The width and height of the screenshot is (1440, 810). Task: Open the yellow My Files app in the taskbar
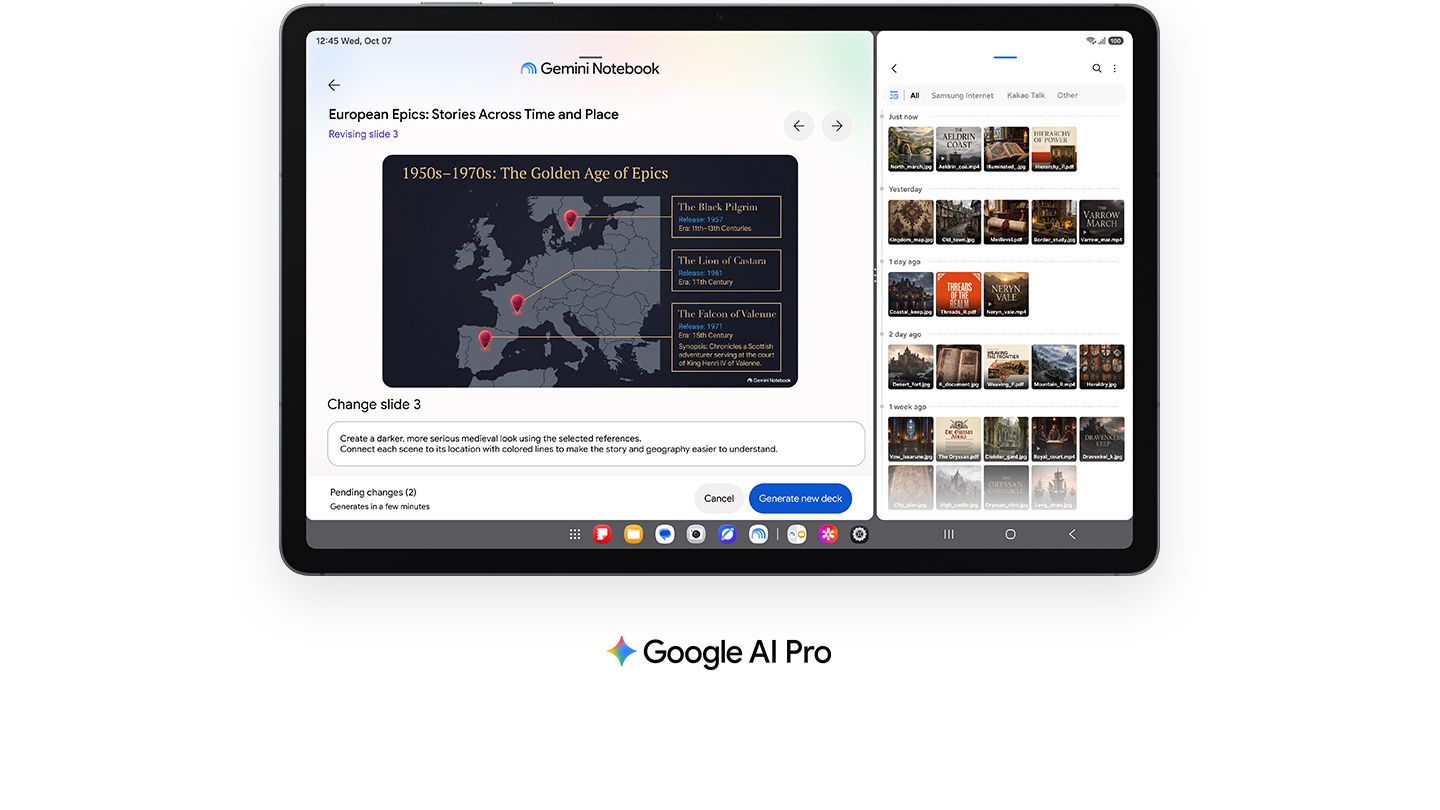(x=633, y=535)
